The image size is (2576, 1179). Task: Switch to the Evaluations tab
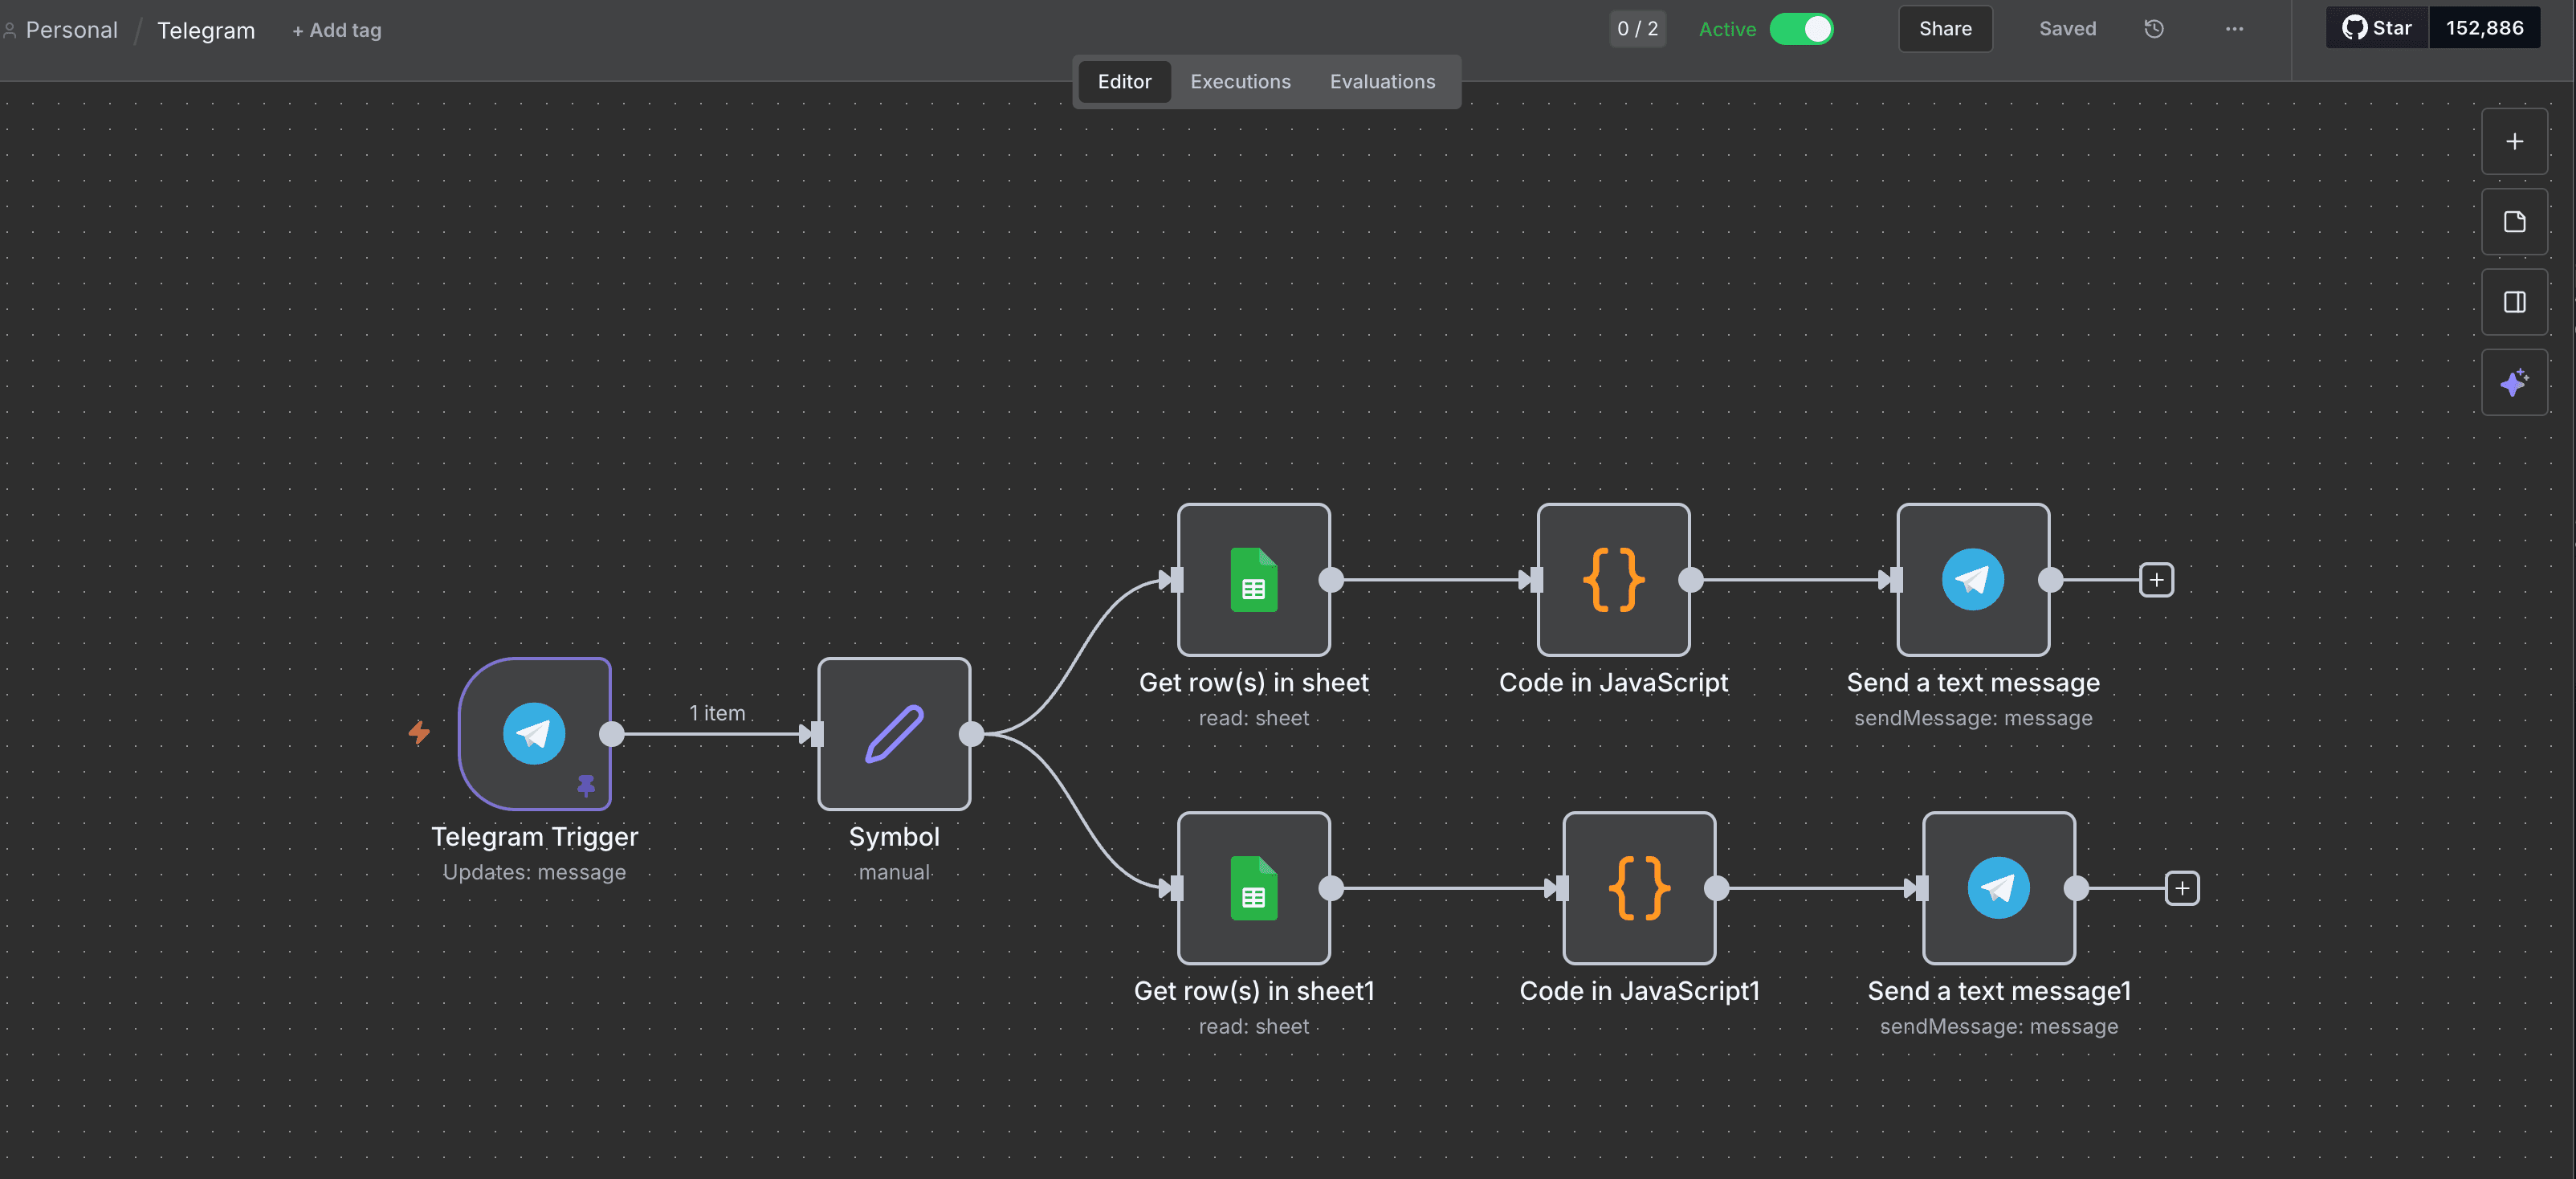[x=1382, y=82]
